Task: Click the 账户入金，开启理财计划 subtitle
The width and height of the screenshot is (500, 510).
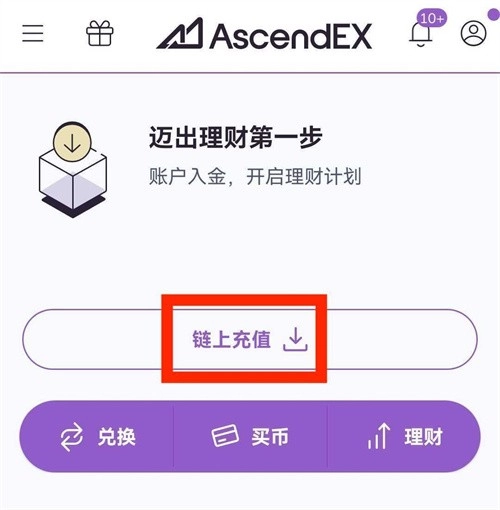Action: click(255, 177)
